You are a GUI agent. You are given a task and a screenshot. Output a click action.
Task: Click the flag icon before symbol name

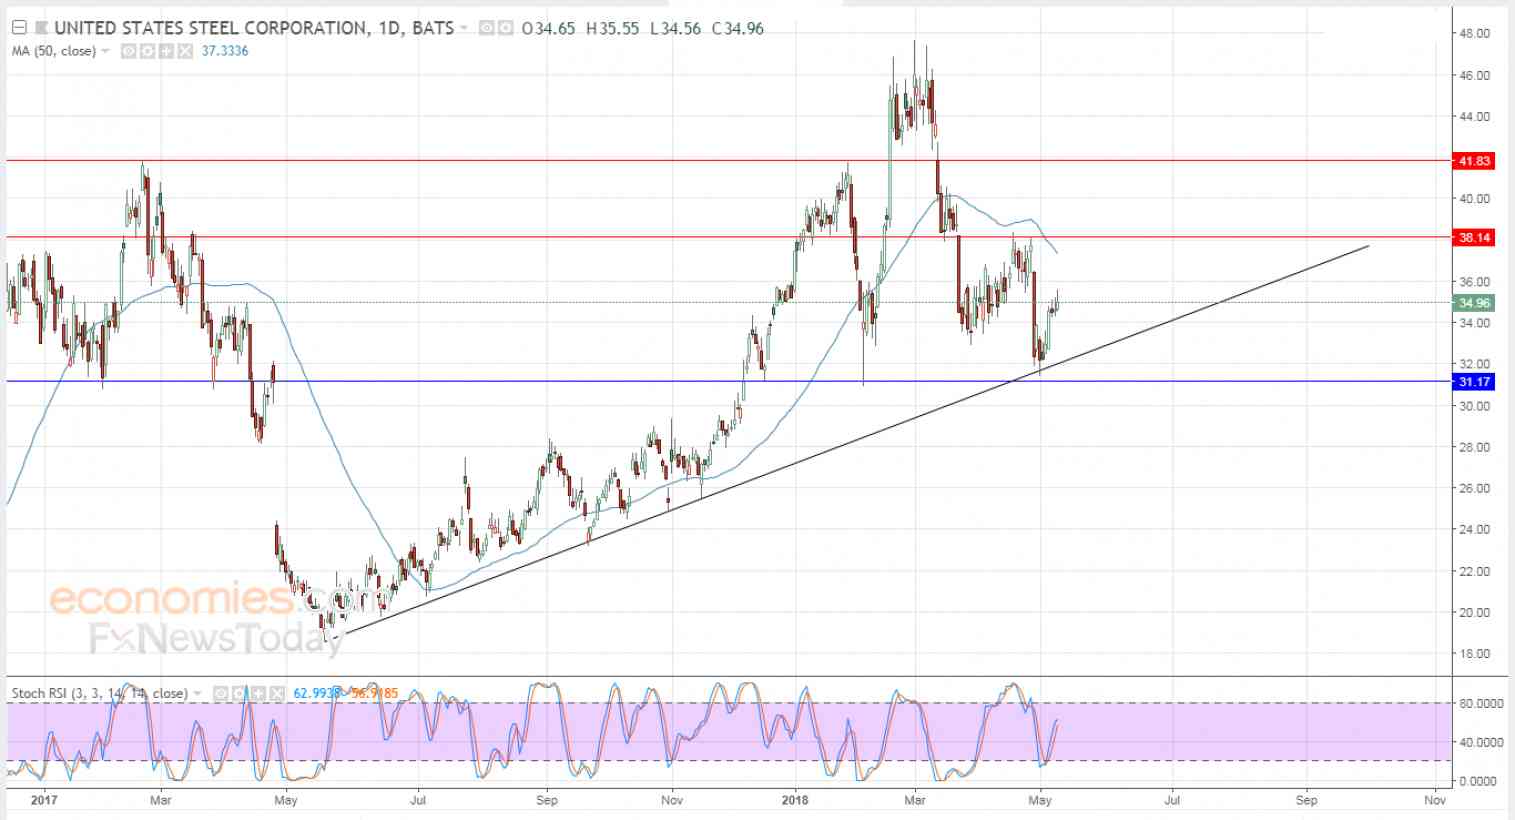pos(41,28)
